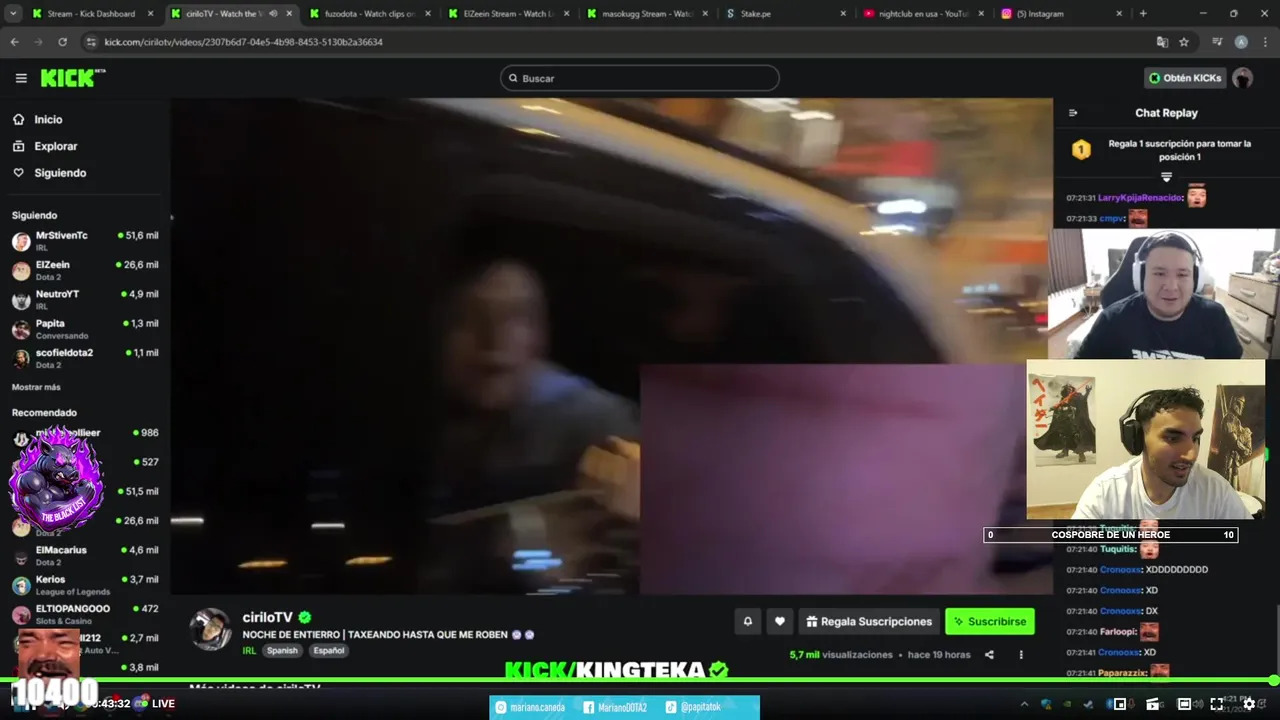
Task: Open the user profile avatar menu
Action: click(1243, 78)
